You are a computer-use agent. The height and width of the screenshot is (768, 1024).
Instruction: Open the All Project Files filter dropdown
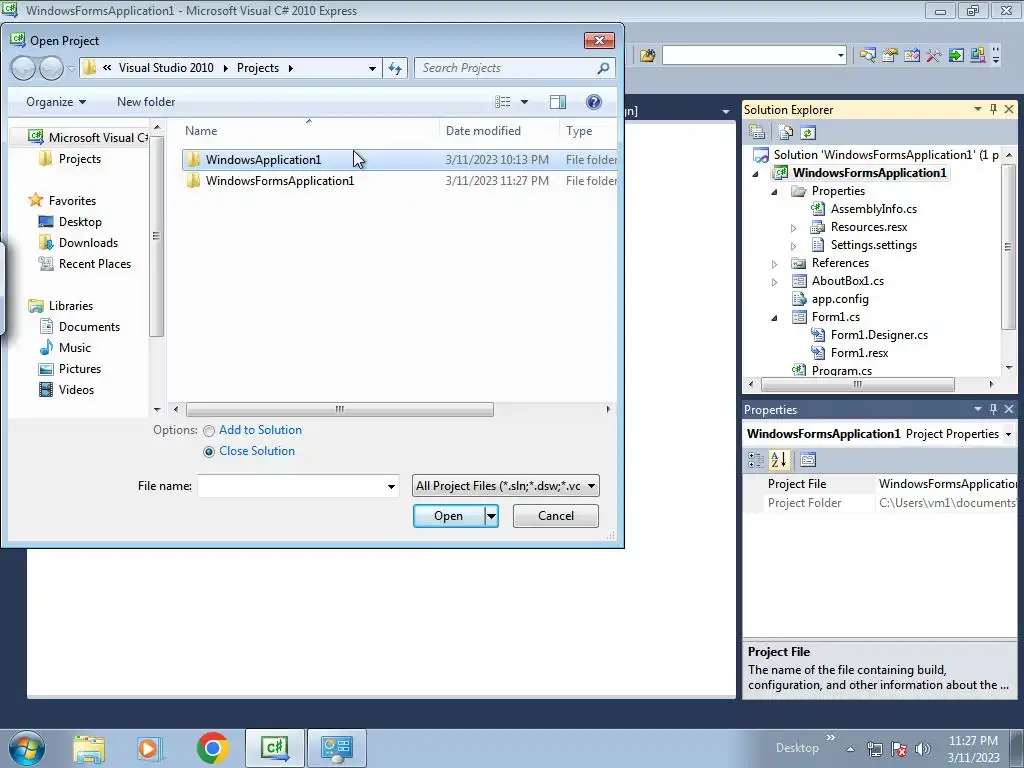pos(505,486)
